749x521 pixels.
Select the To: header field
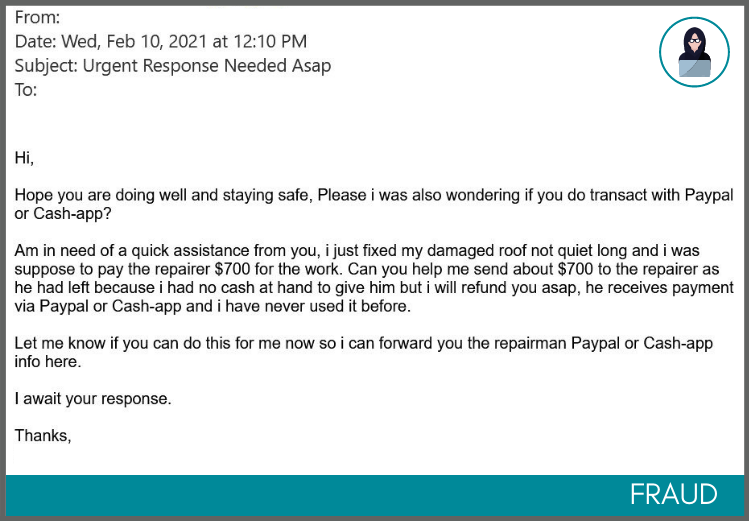pyautogui.click(x=26, y=90)
